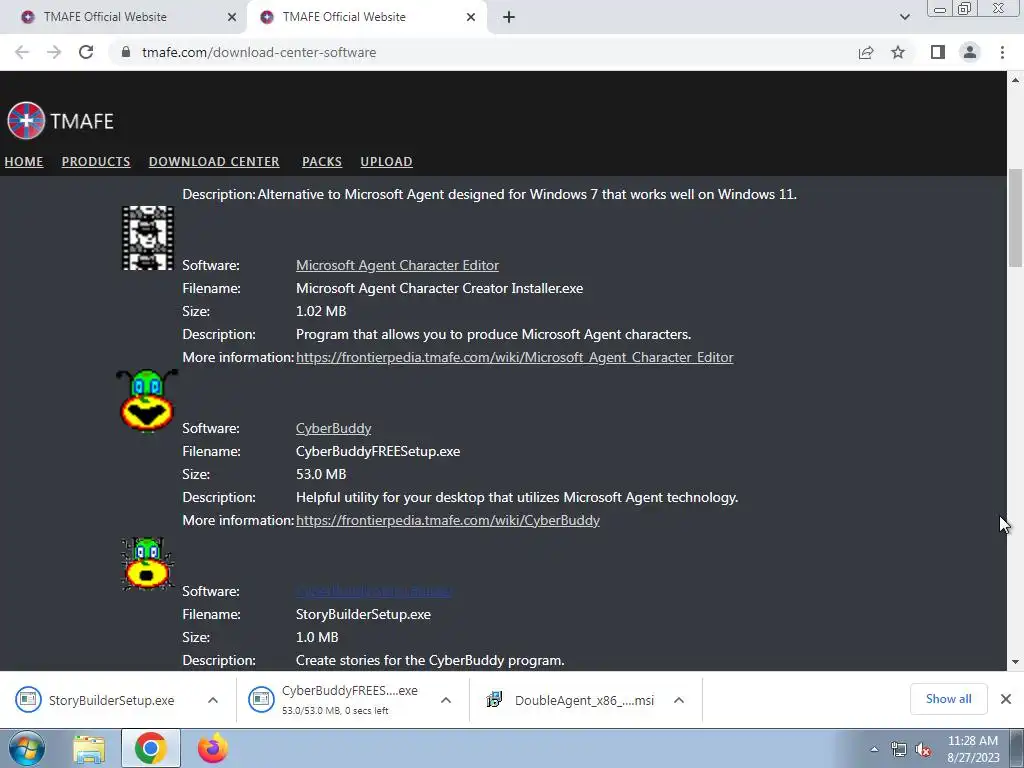Image resolution: width=1024 pixels, height=768 pixels.
Task: Expand options for StoryBuilderSetup.exe download
Action: [x=213, y=700]
